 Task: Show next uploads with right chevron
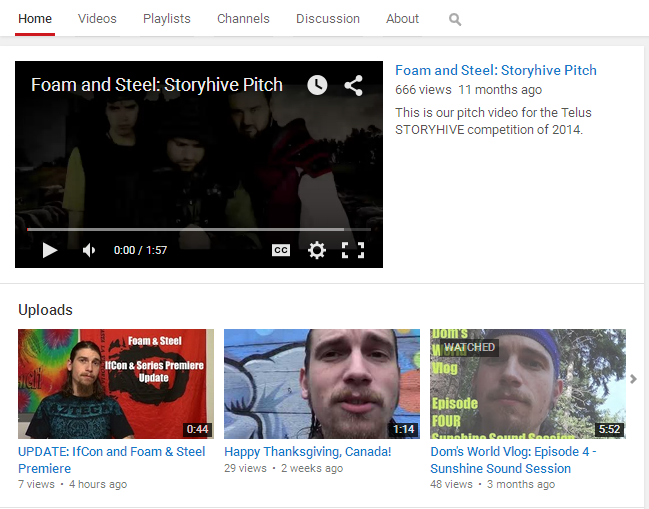click(x=633, y=379)
